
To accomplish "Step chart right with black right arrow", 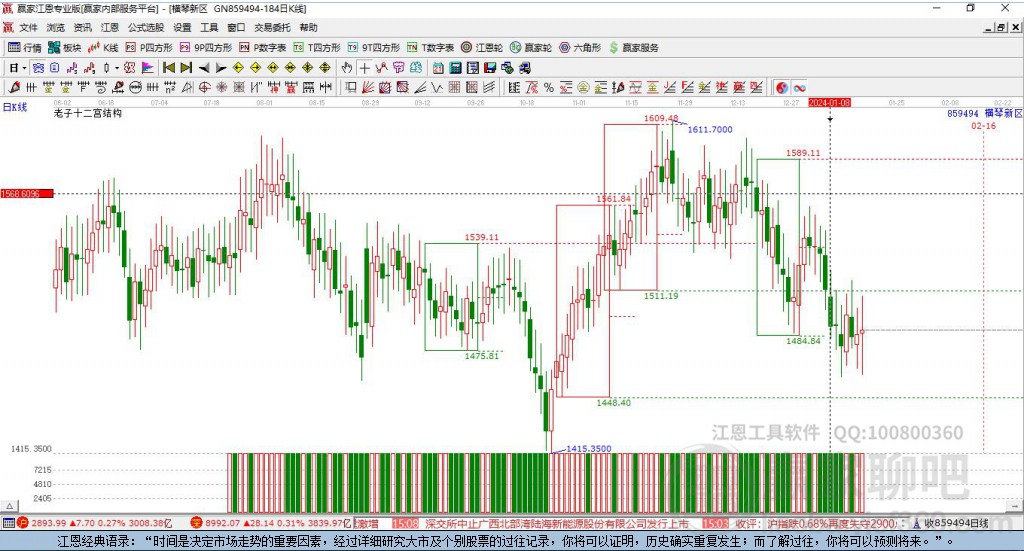I will point(221,68).
